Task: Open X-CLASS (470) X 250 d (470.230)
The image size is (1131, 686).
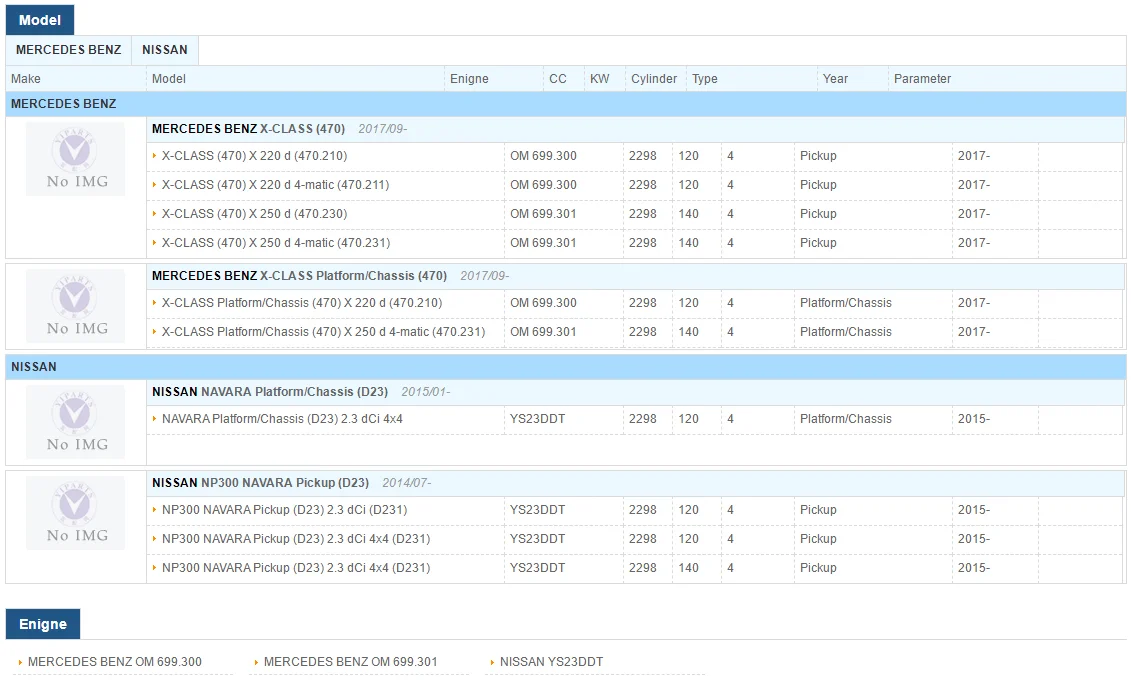Action: 254,214
